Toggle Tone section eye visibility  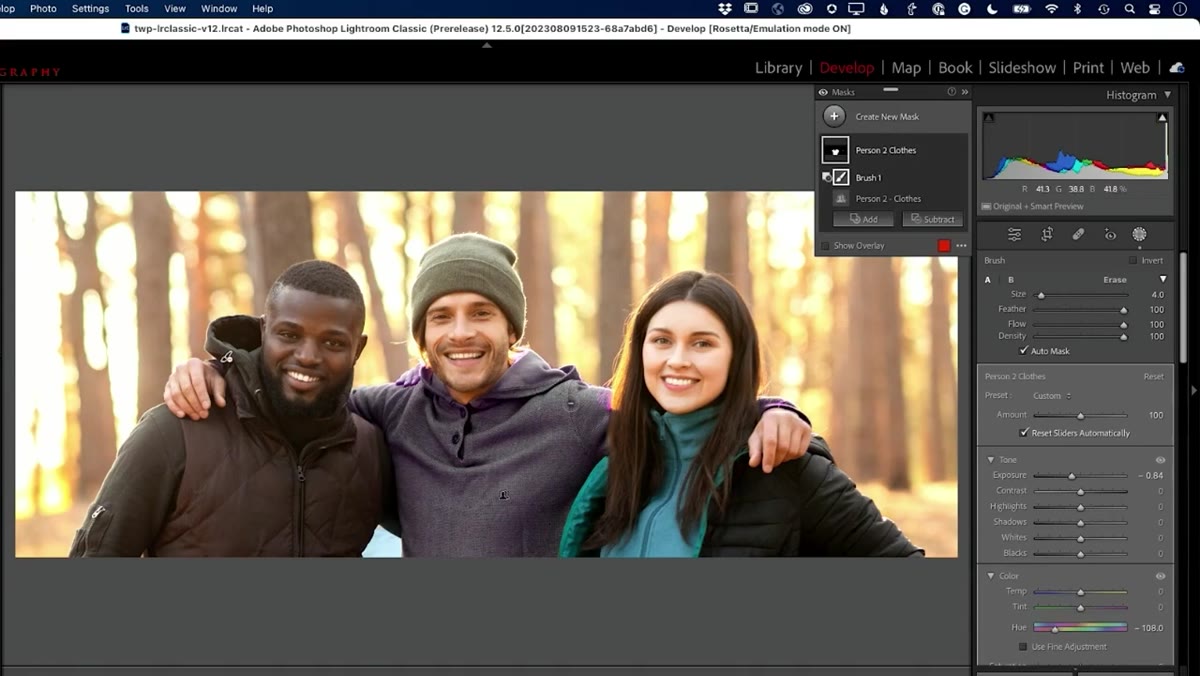click(x=1161, y=460)
